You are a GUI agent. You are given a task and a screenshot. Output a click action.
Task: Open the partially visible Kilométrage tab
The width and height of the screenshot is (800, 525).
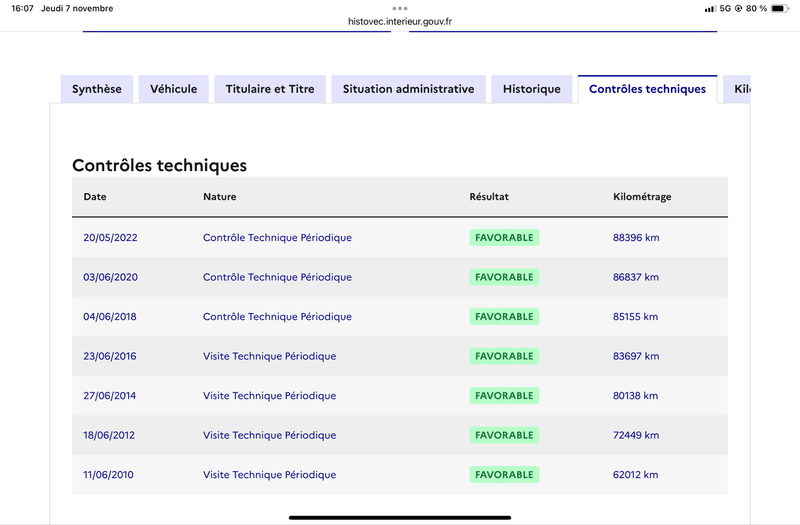point(737,89)
